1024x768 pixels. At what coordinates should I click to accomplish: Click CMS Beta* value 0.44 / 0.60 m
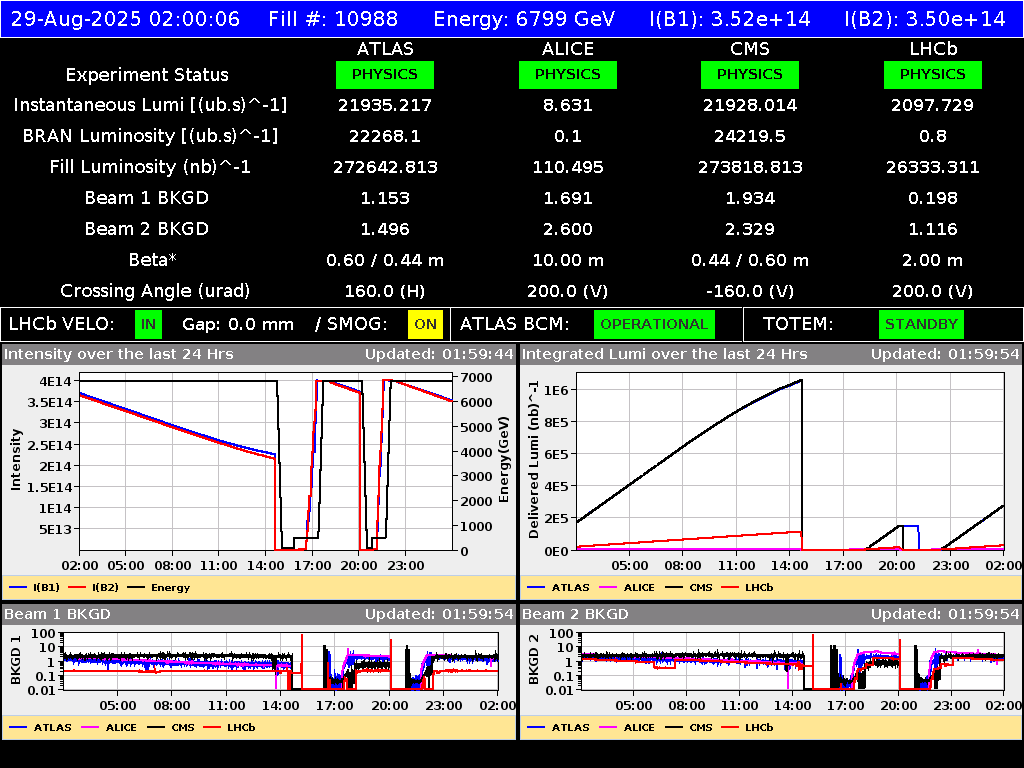pos(750,260)
